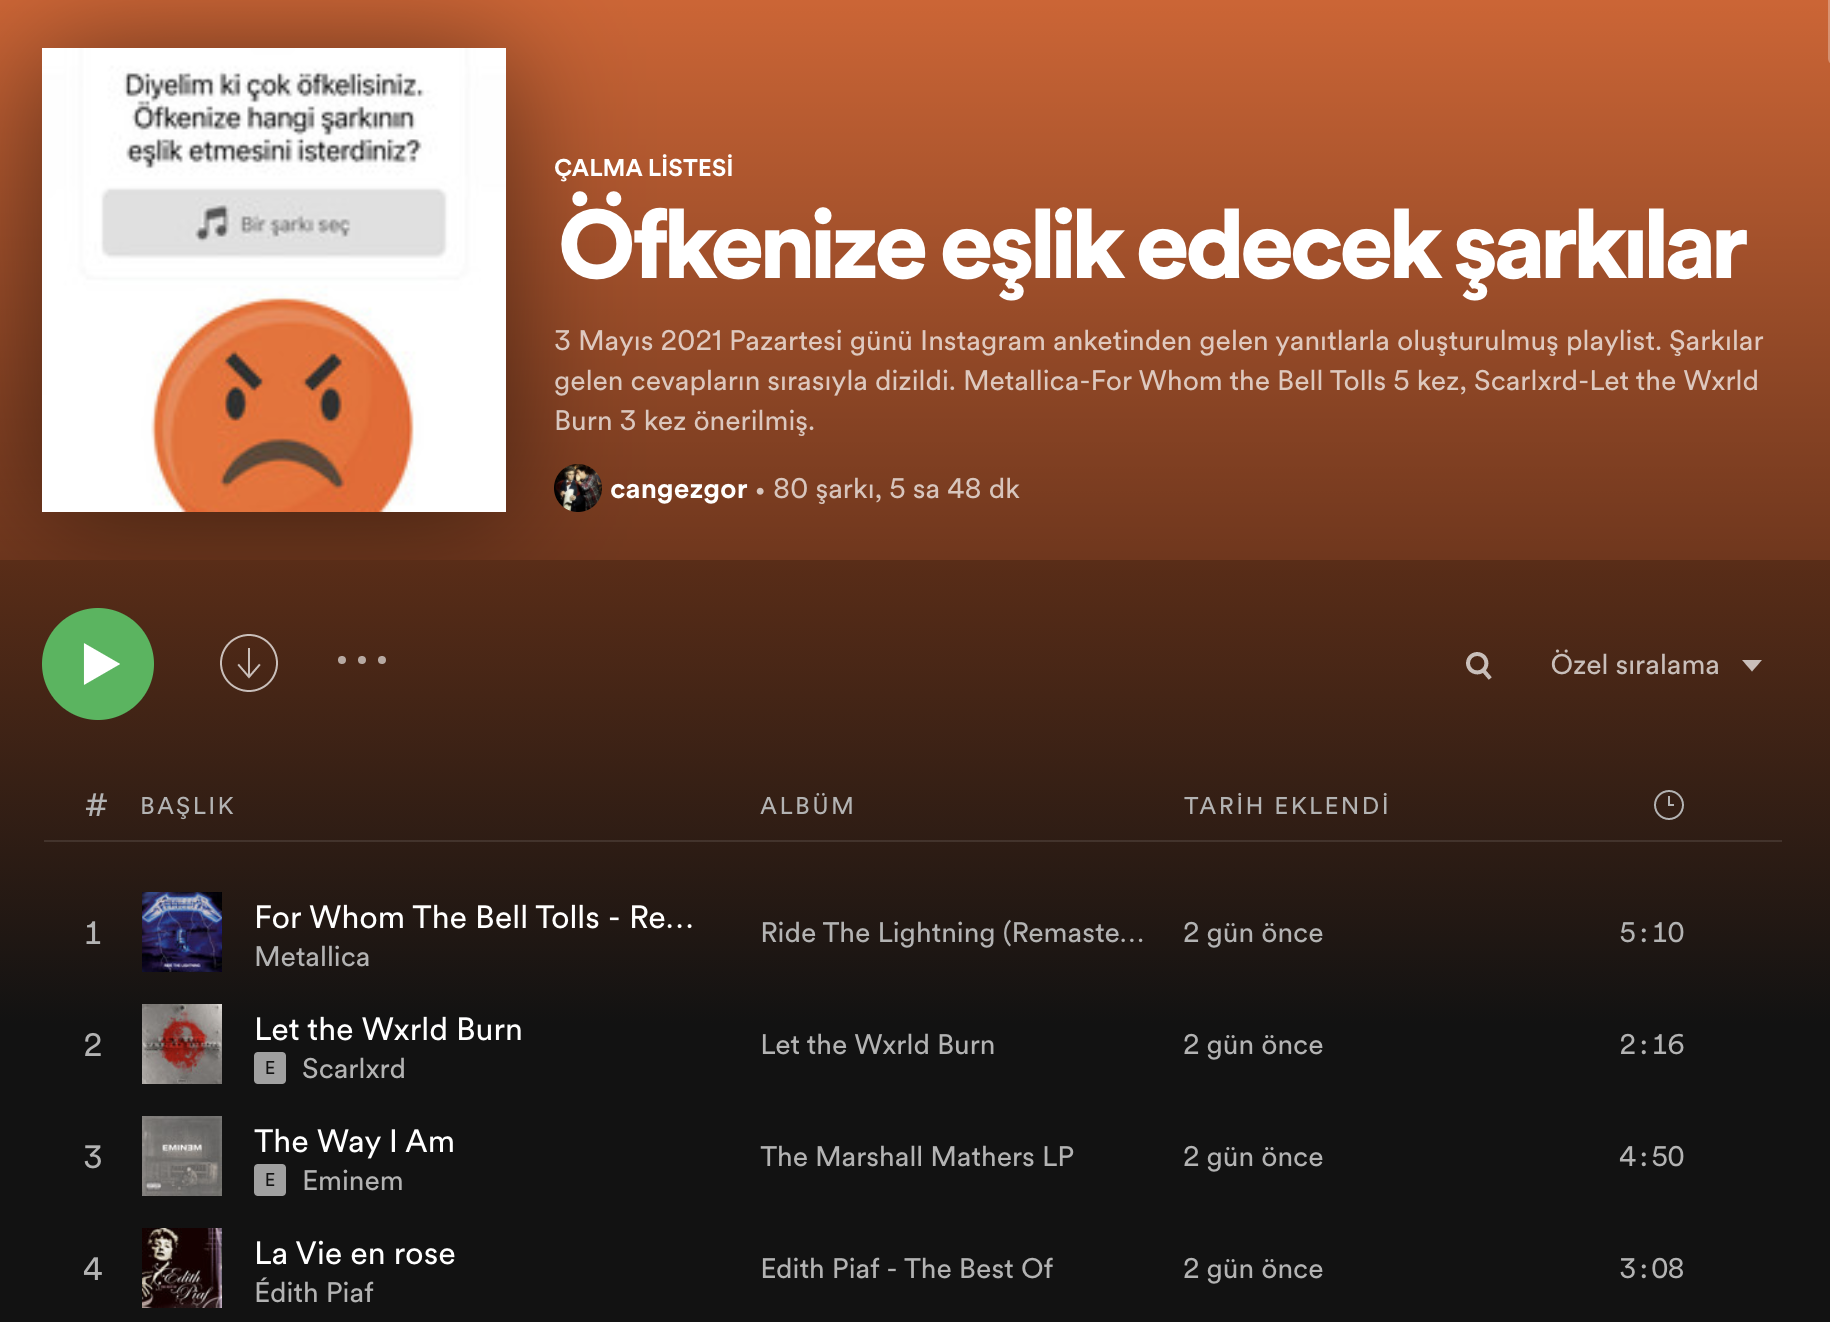This screenshot has height=1322, width=1830.
Task: Click the download playlist icon
Action: coord(248,663)
